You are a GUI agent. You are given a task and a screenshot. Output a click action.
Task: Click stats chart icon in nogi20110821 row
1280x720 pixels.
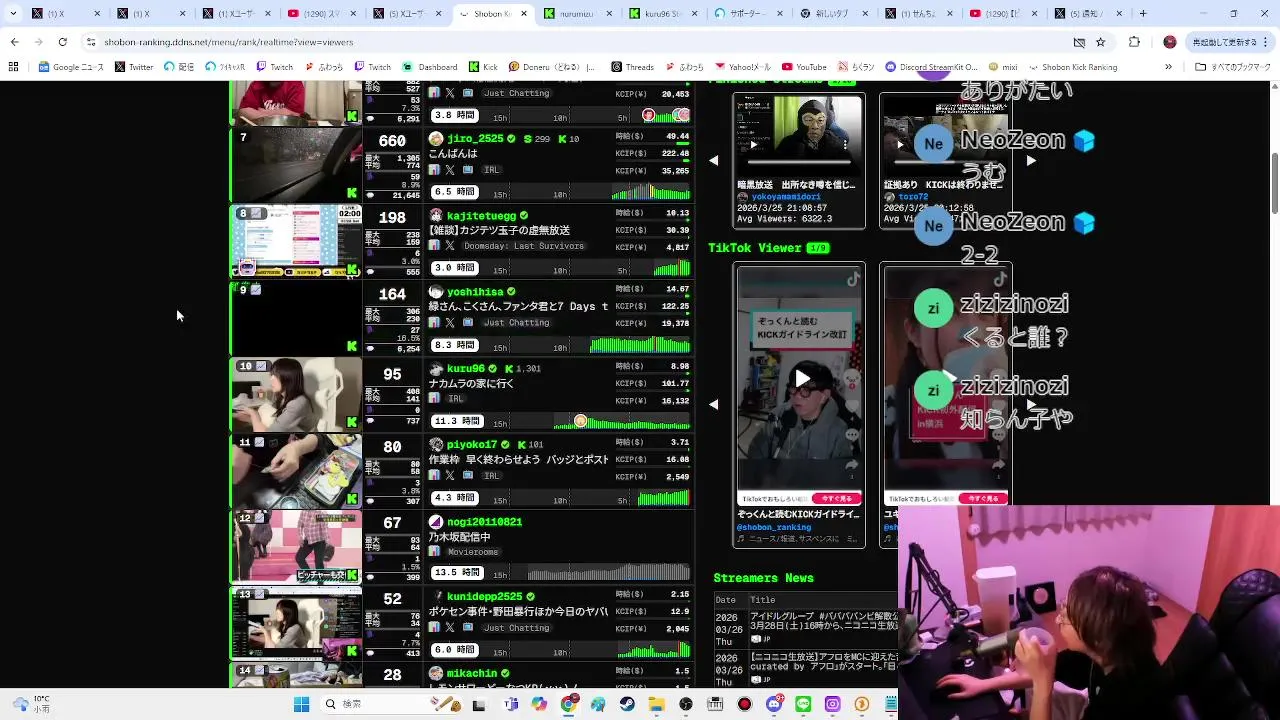pos(434,552)
